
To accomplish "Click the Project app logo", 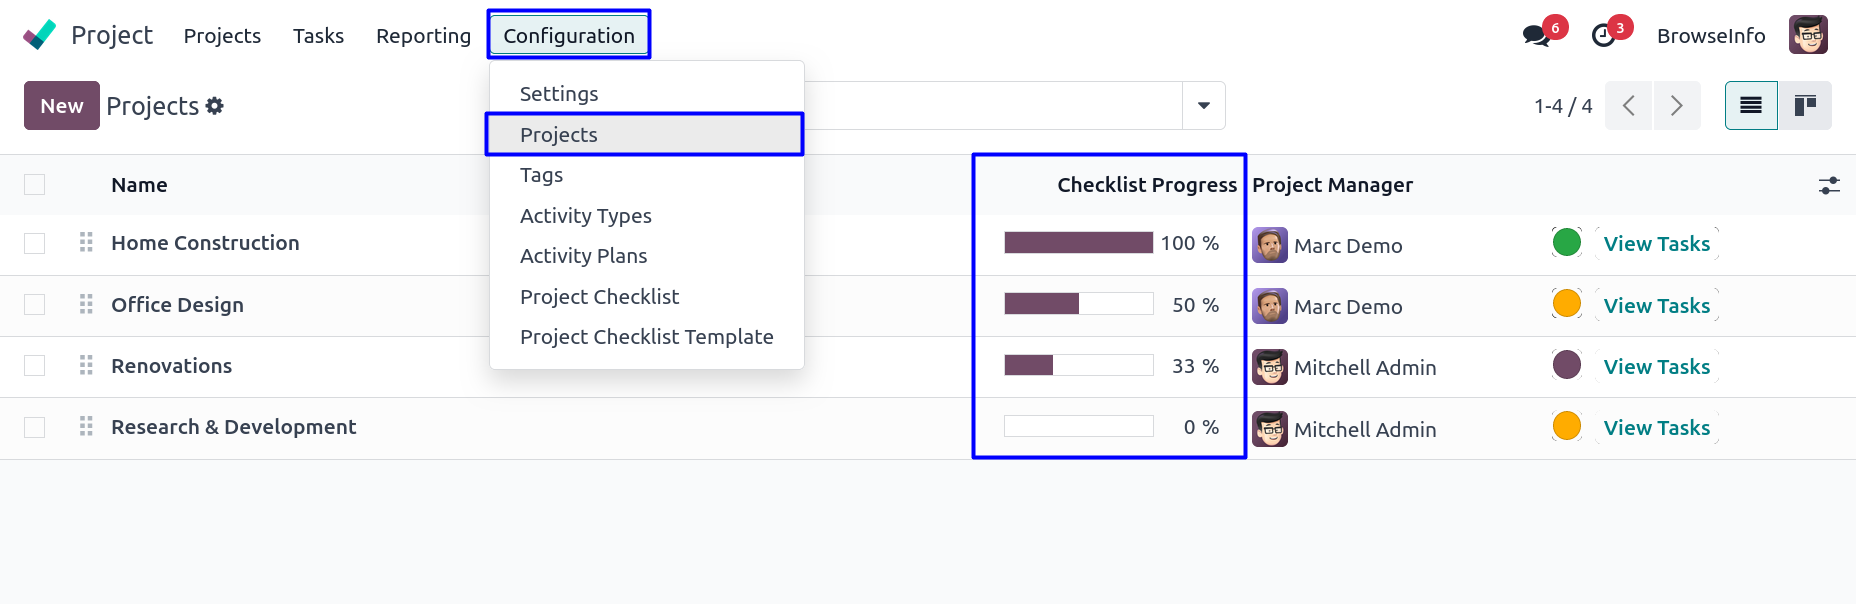I will (x=40, y=36).
